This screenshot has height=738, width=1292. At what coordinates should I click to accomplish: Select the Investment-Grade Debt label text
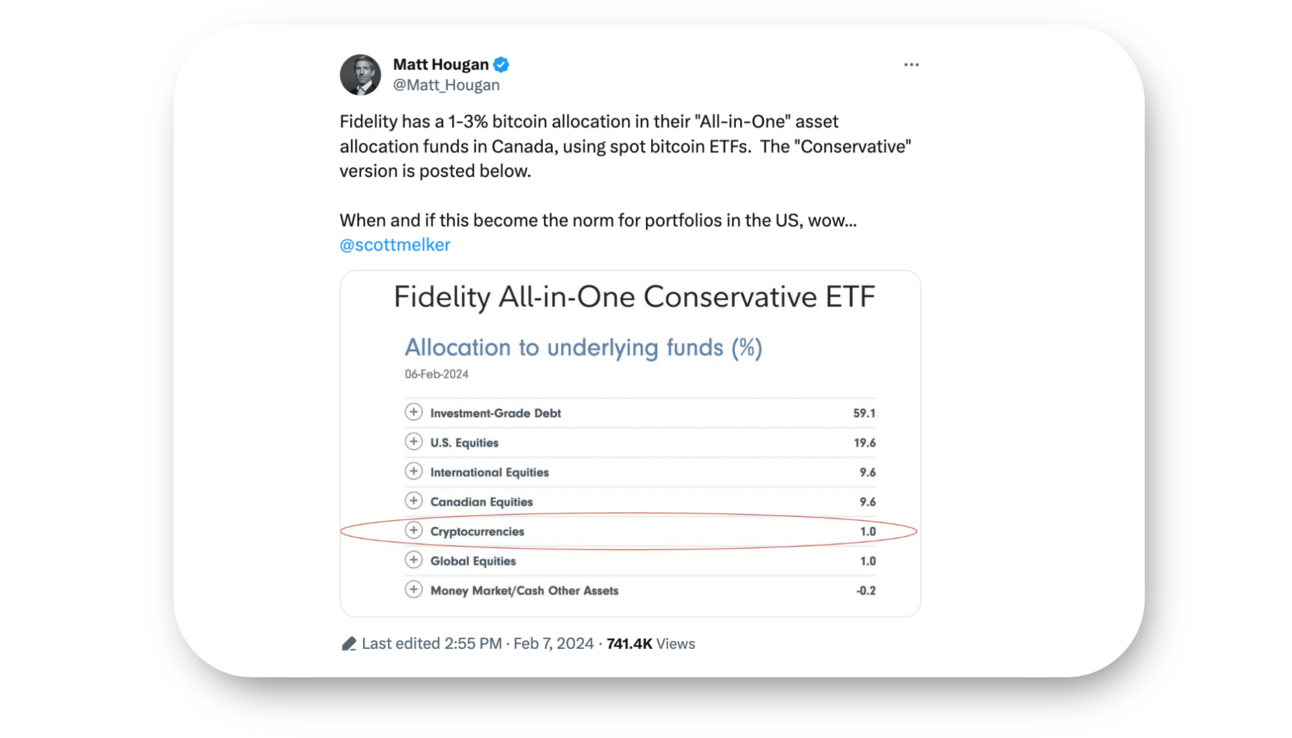[x=495, y=413]
